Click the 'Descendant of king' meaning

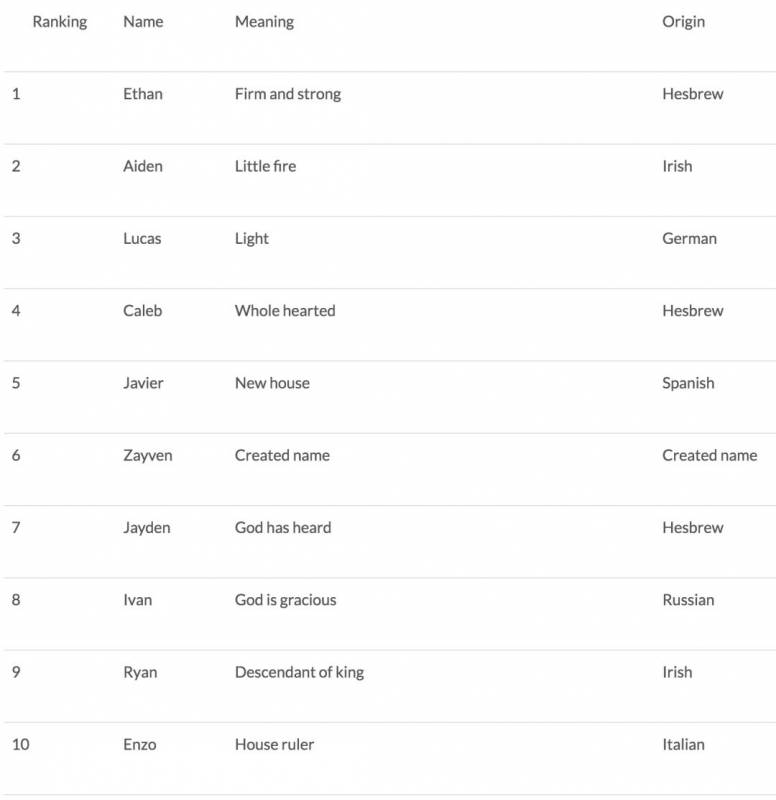point(299,672)
